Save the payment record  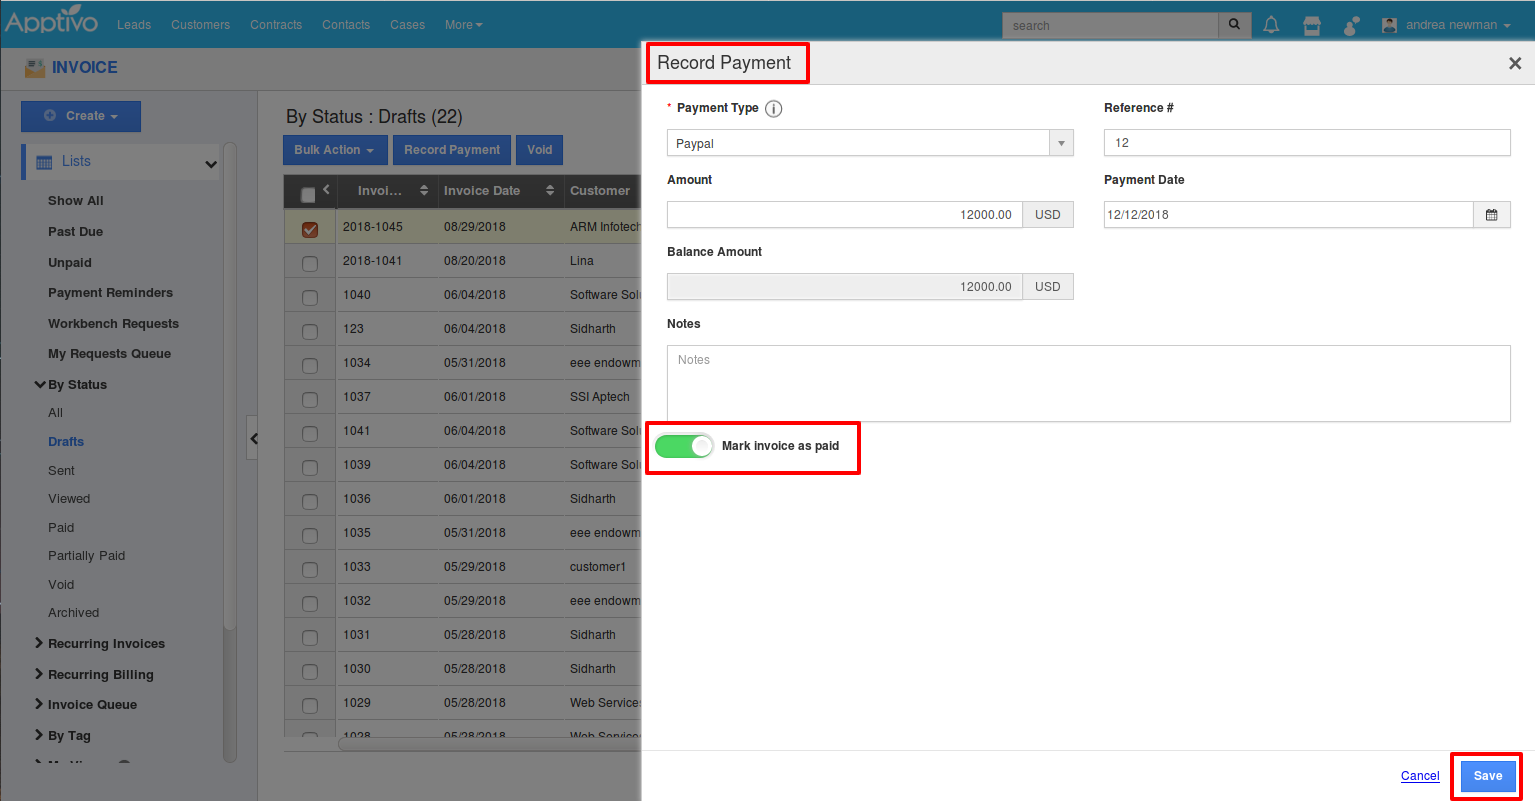pyautogui.click(x=1487, y=776)
